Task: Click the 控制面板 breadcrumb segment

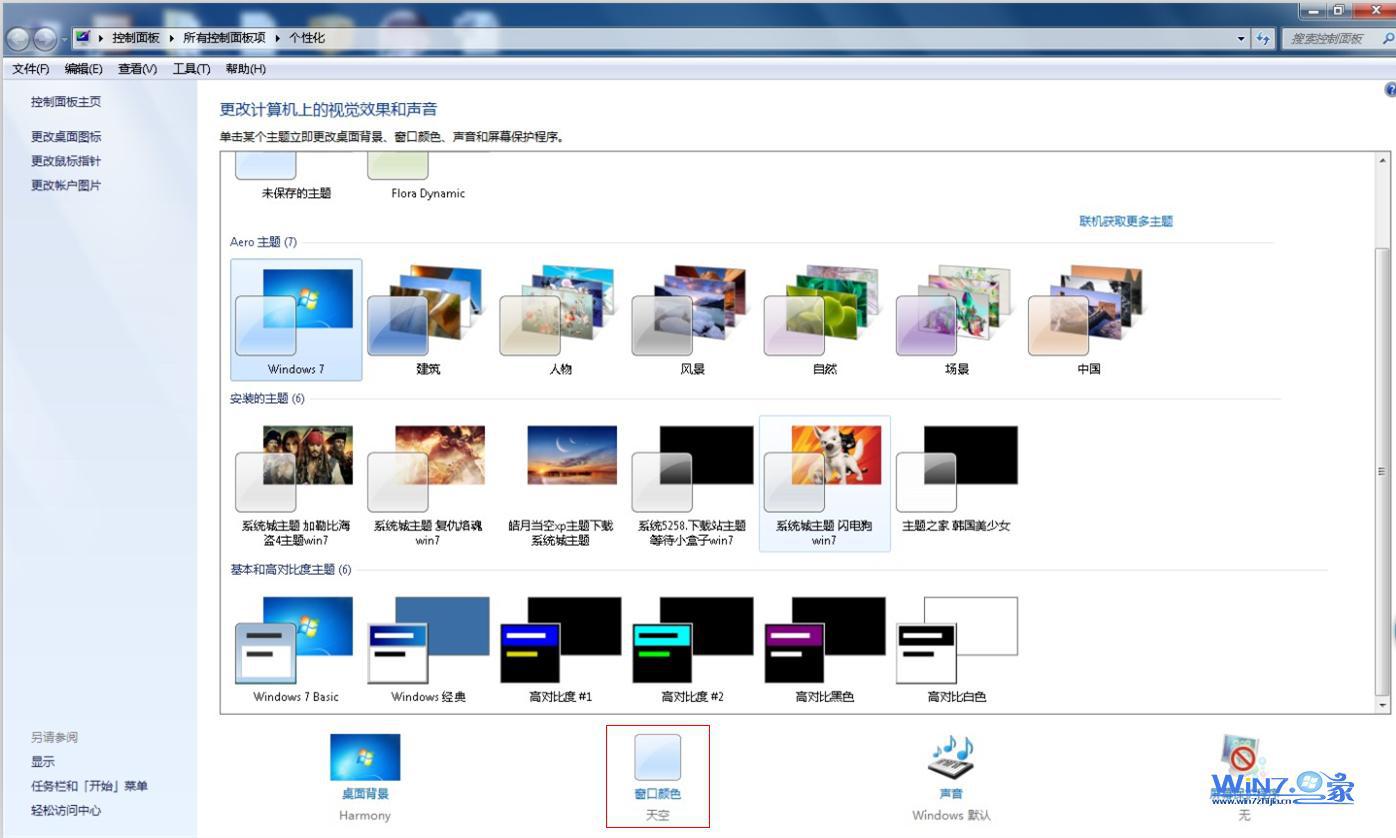Action: [x=136, y=38]
